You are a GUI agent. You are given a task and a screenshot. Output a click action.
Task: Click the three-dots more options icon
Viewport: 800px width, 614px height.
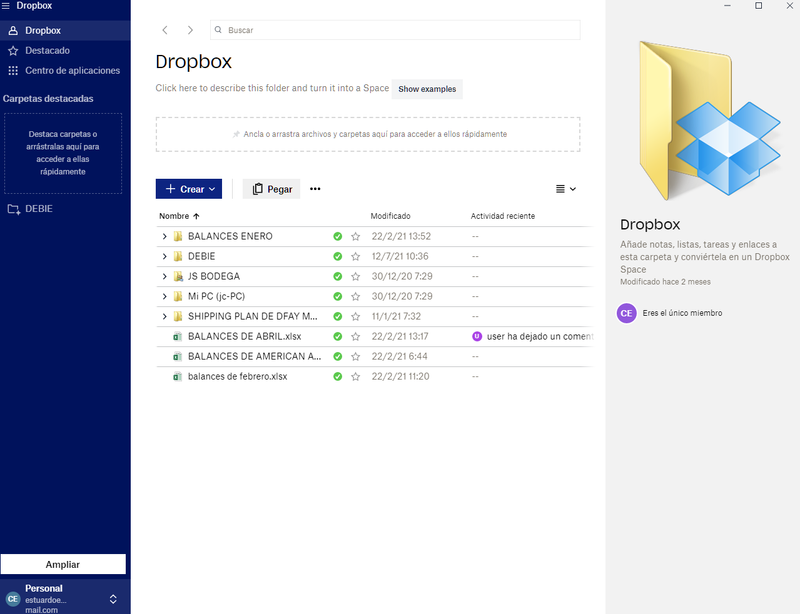click(315, 189)
